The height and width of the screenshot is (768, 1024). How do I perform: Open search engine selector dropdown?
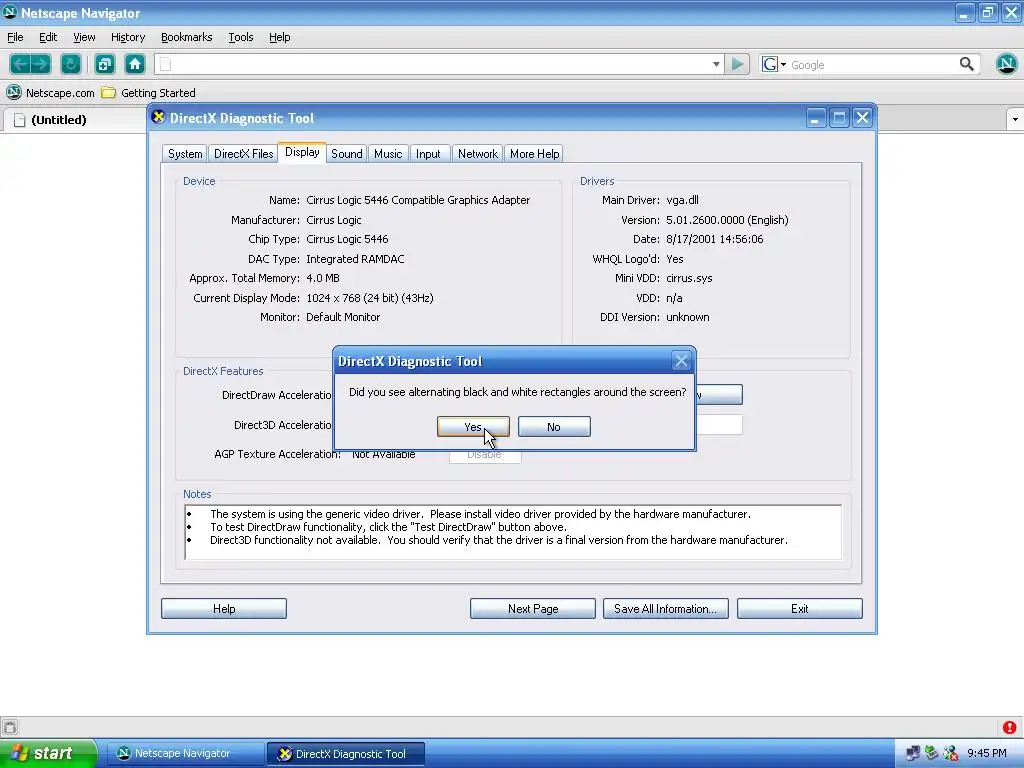pyautogui.click(x=773, y=64)
